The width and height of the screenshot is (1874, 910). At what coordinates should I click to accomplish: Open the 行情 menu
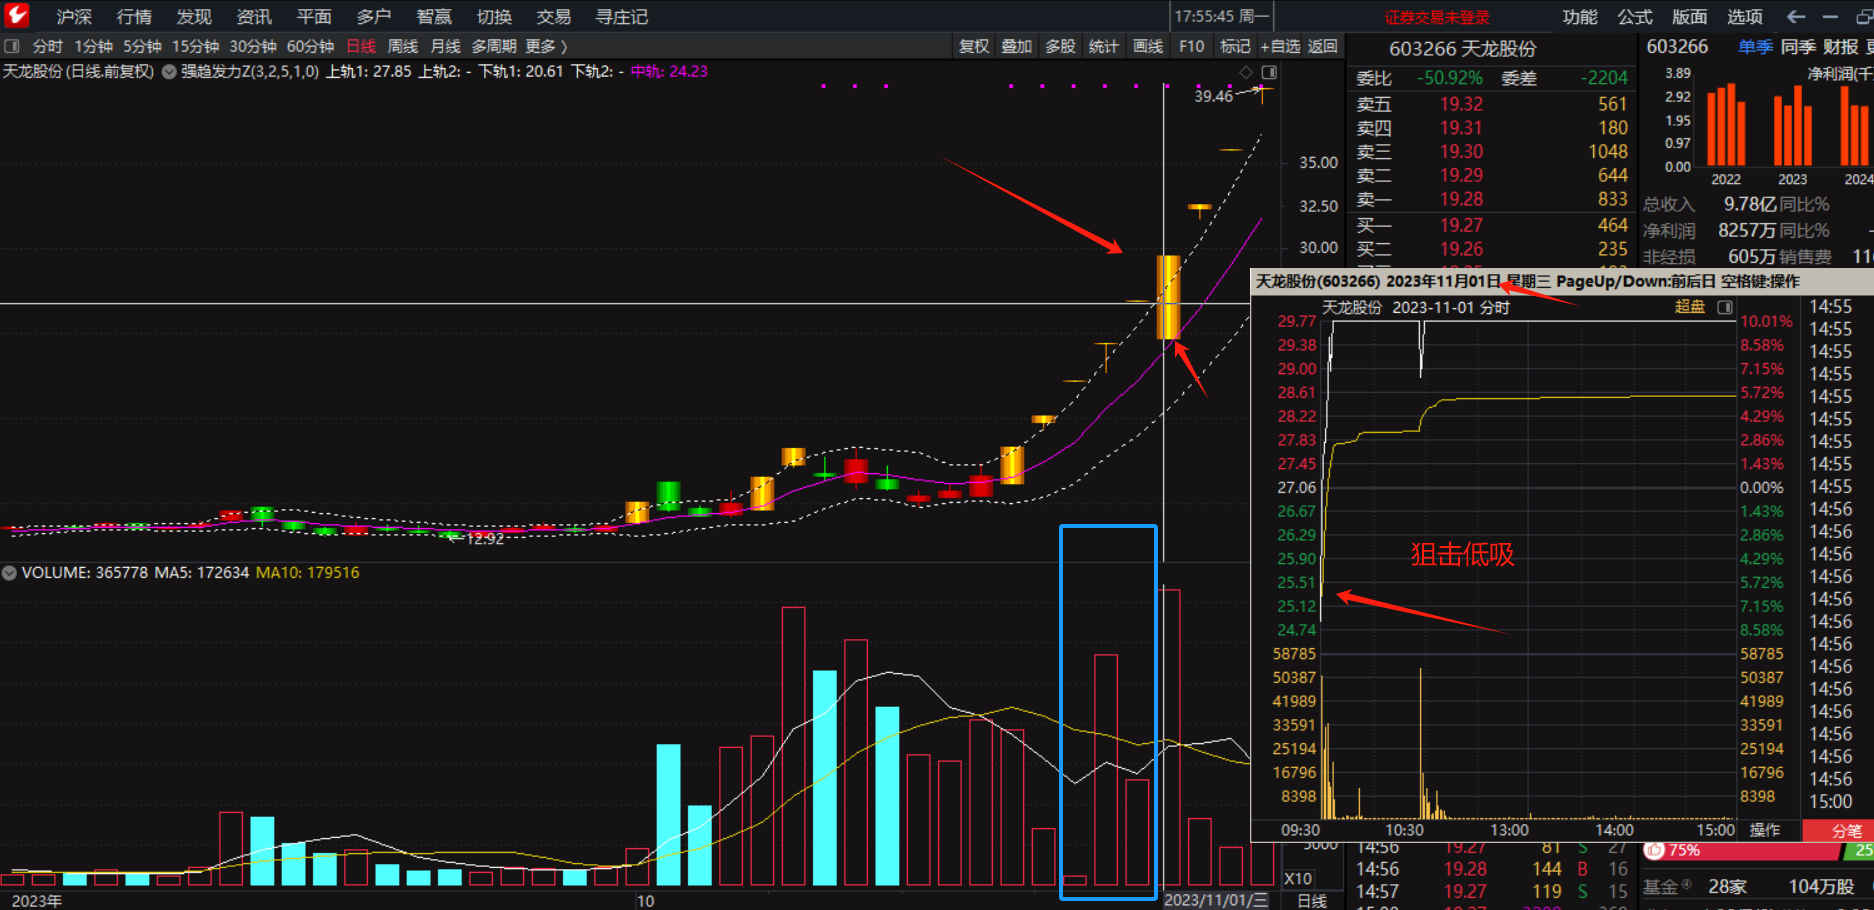(x=134, y=17)
